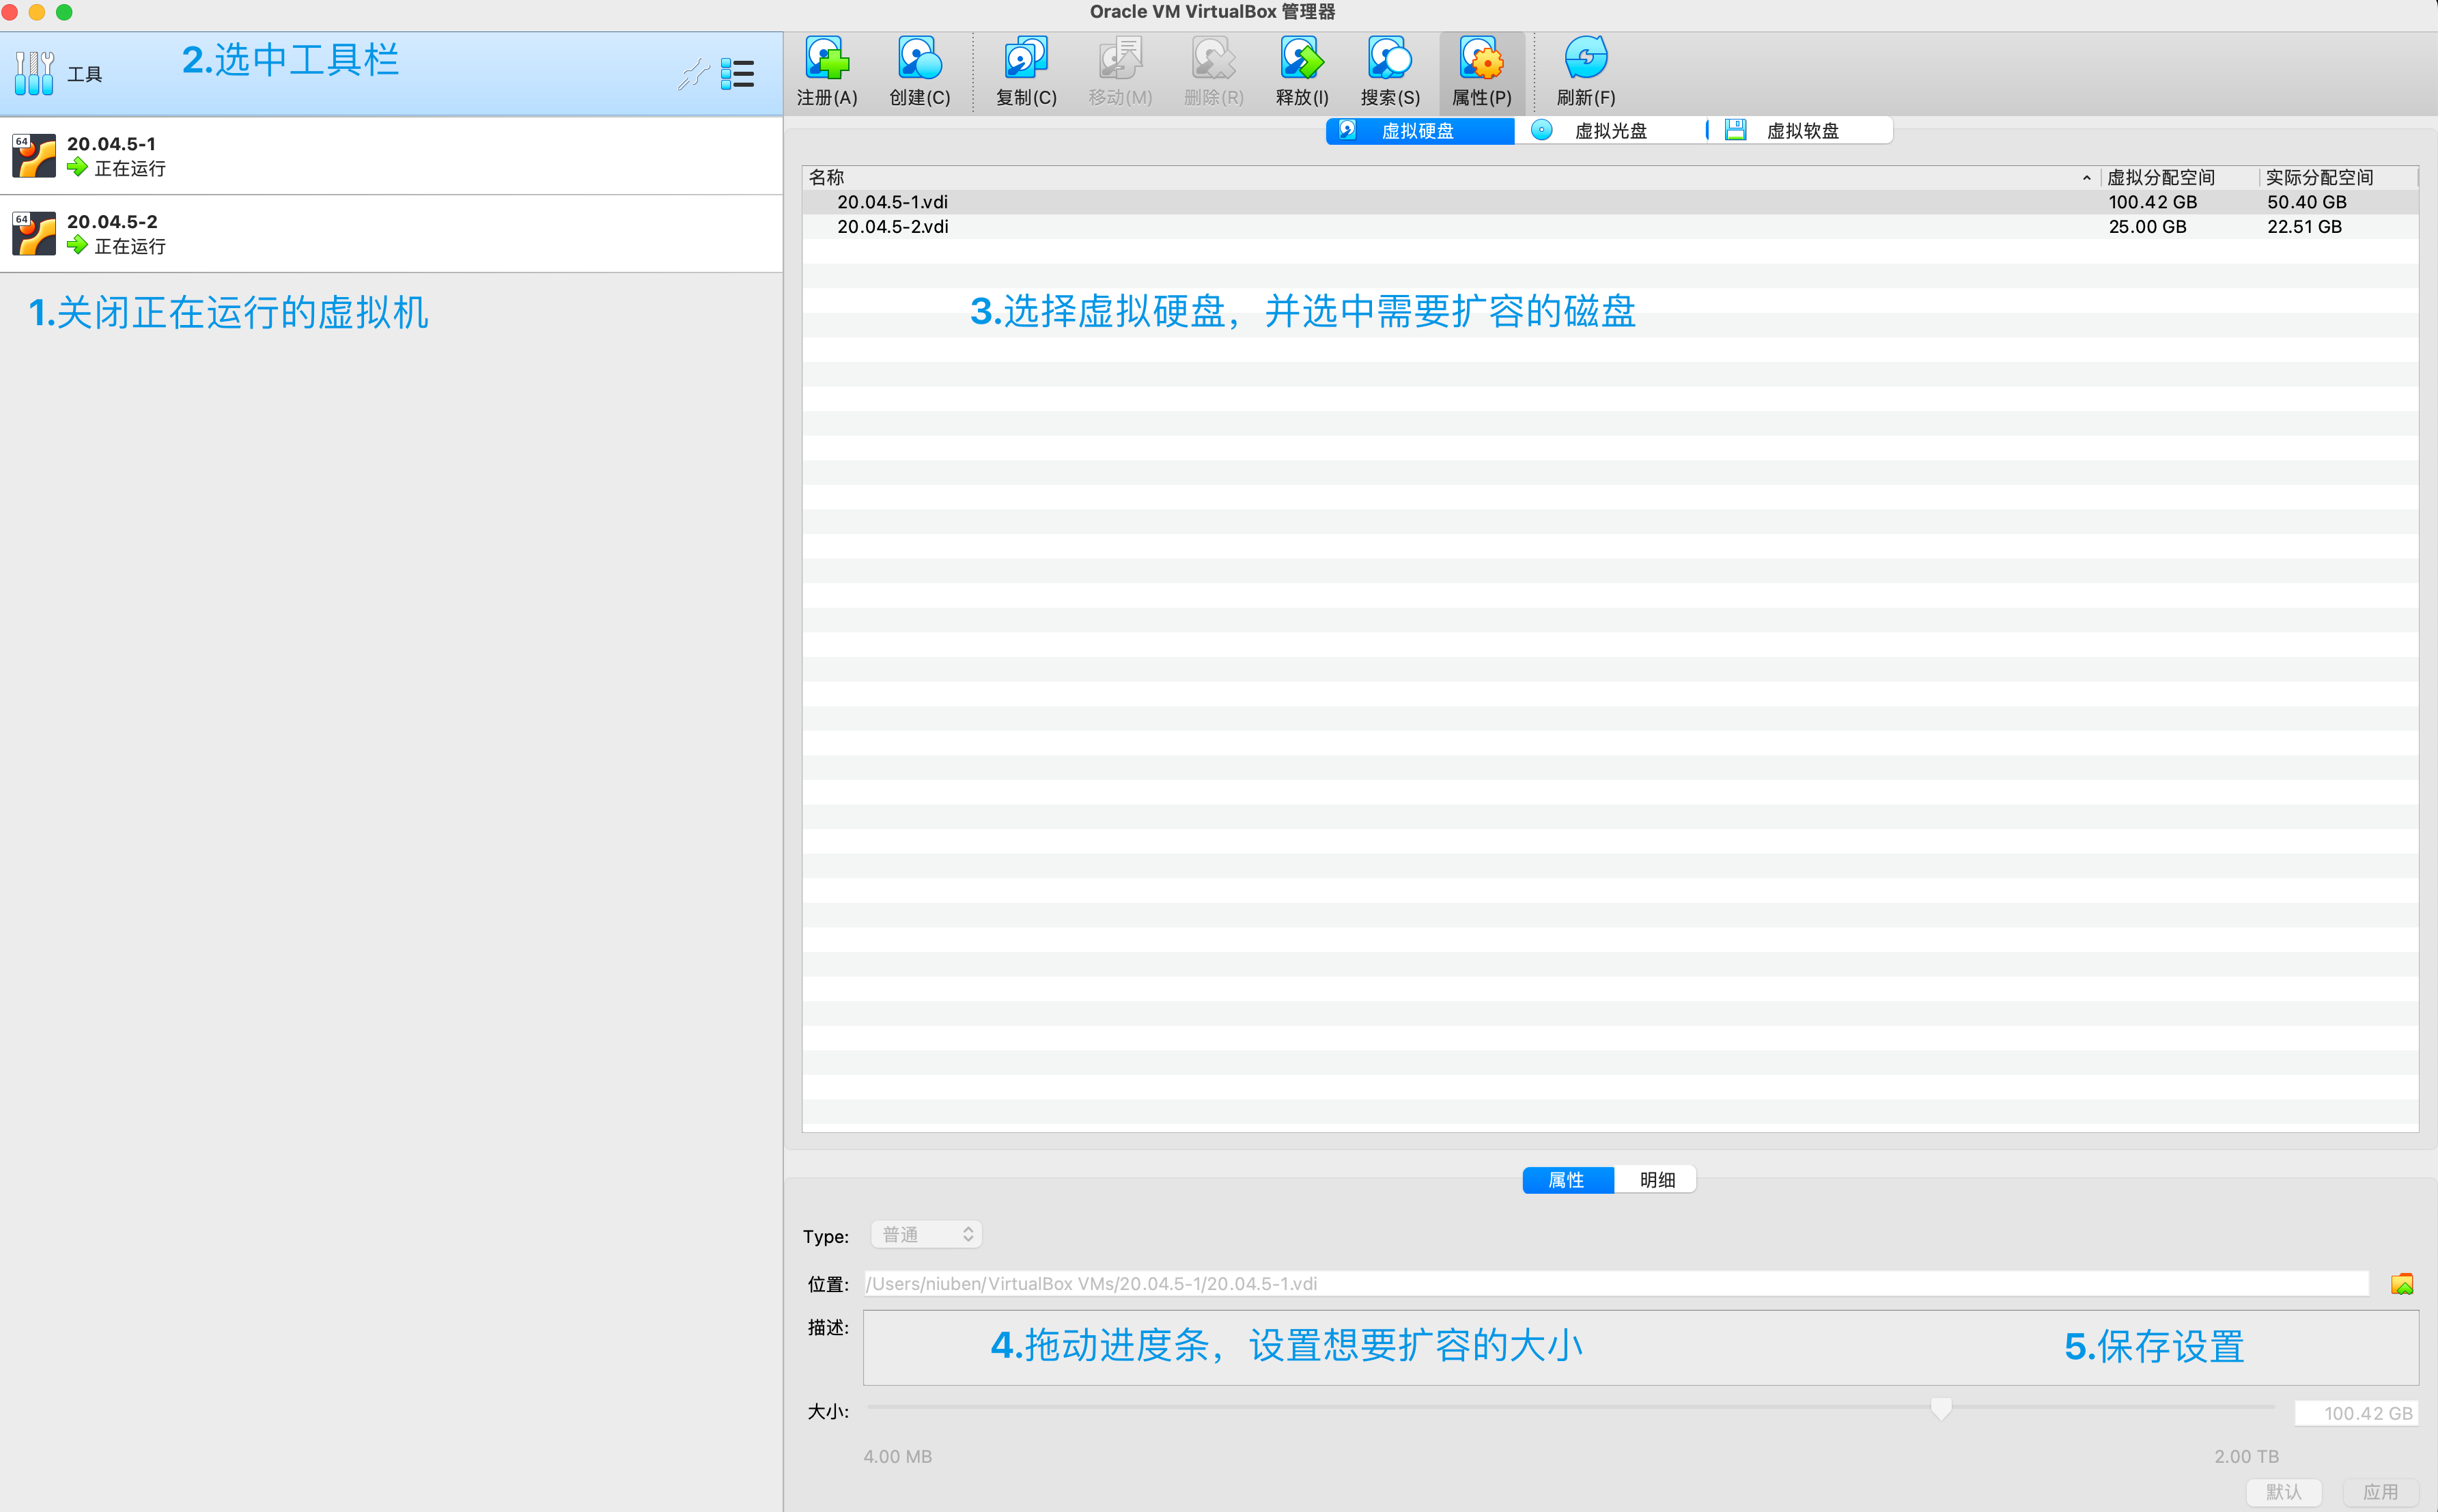Select the 20.04.5-2 VM name in sidebar
2438x1512 pixels.
coord(112,222)
